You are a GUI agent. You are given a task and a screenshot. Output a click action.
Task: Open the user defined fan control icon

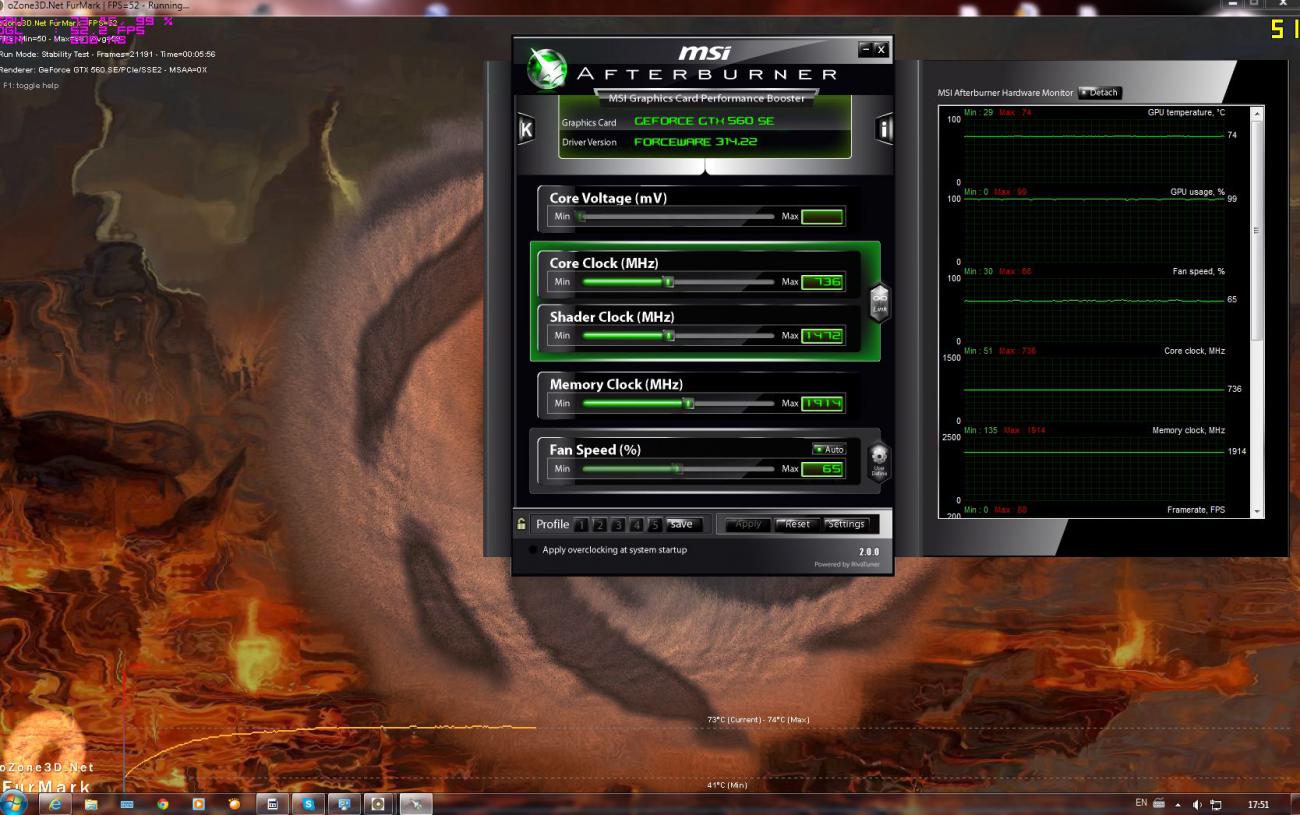[878, 462]
